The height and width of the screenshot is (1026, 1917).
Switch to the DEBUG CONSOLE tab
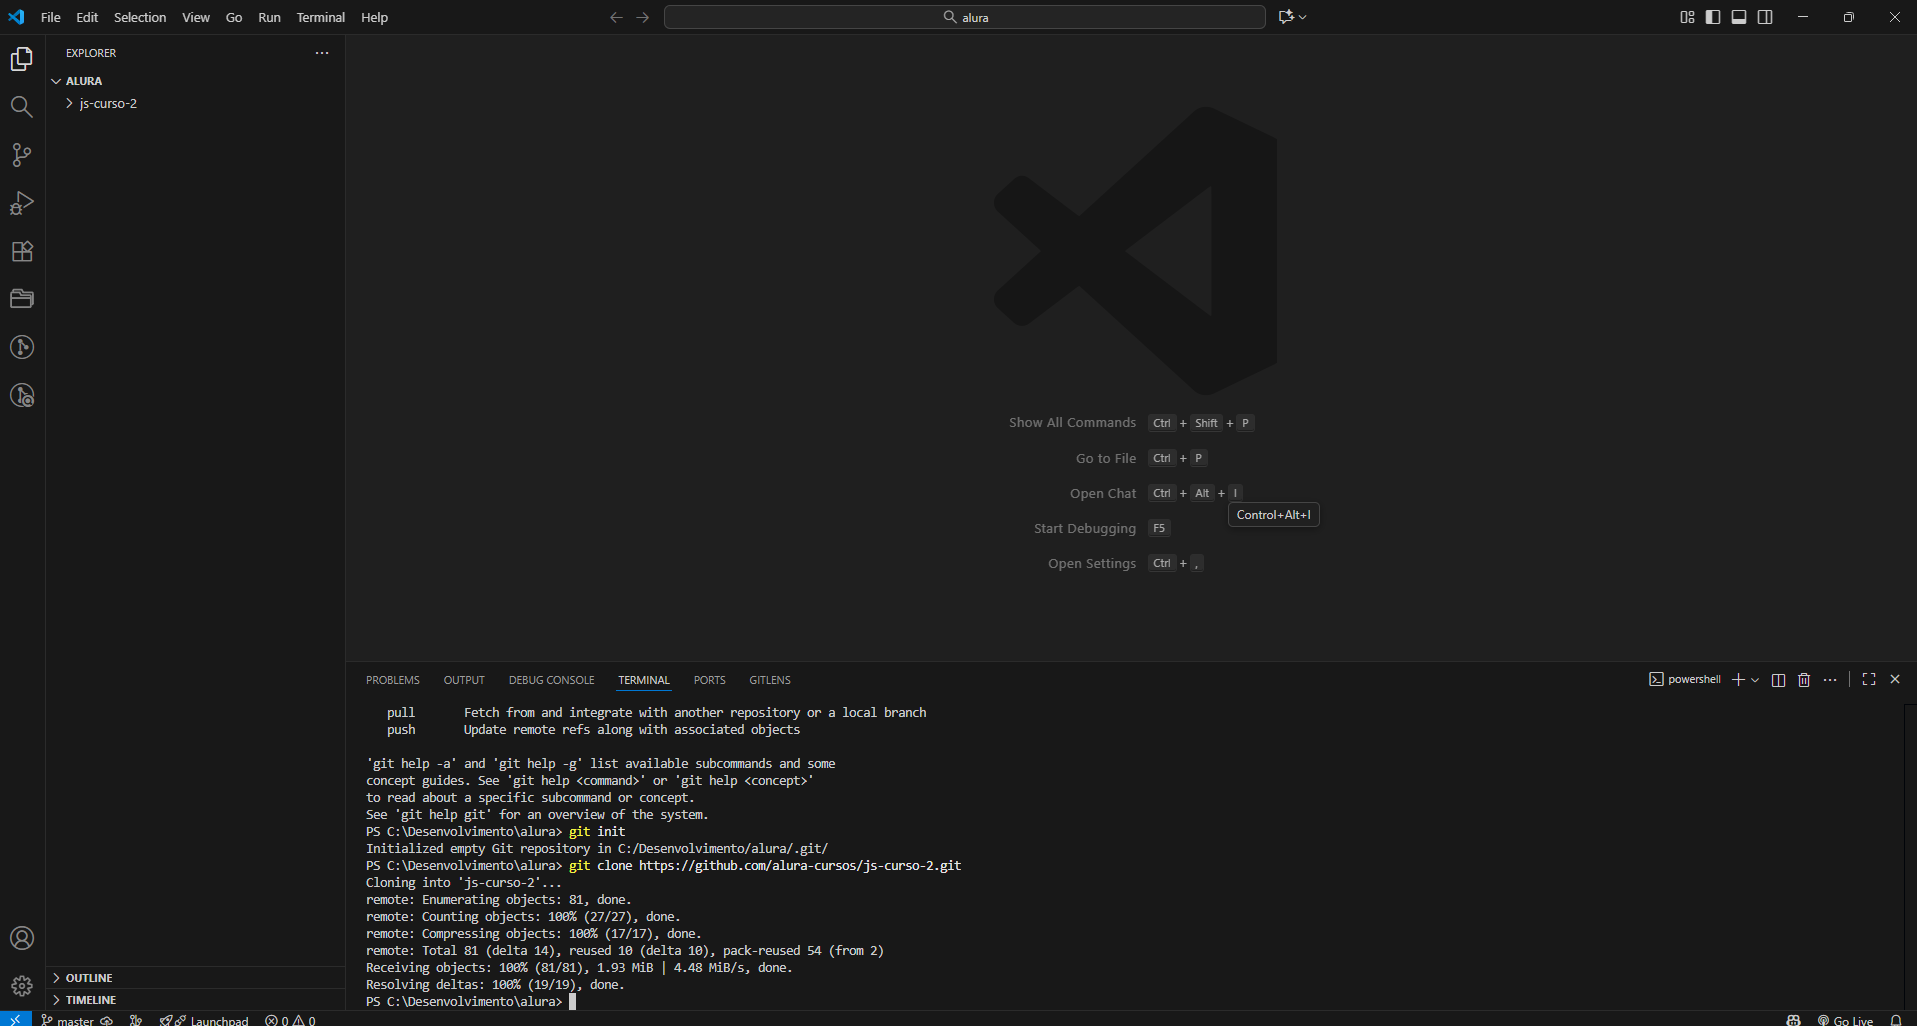(552, 680)
